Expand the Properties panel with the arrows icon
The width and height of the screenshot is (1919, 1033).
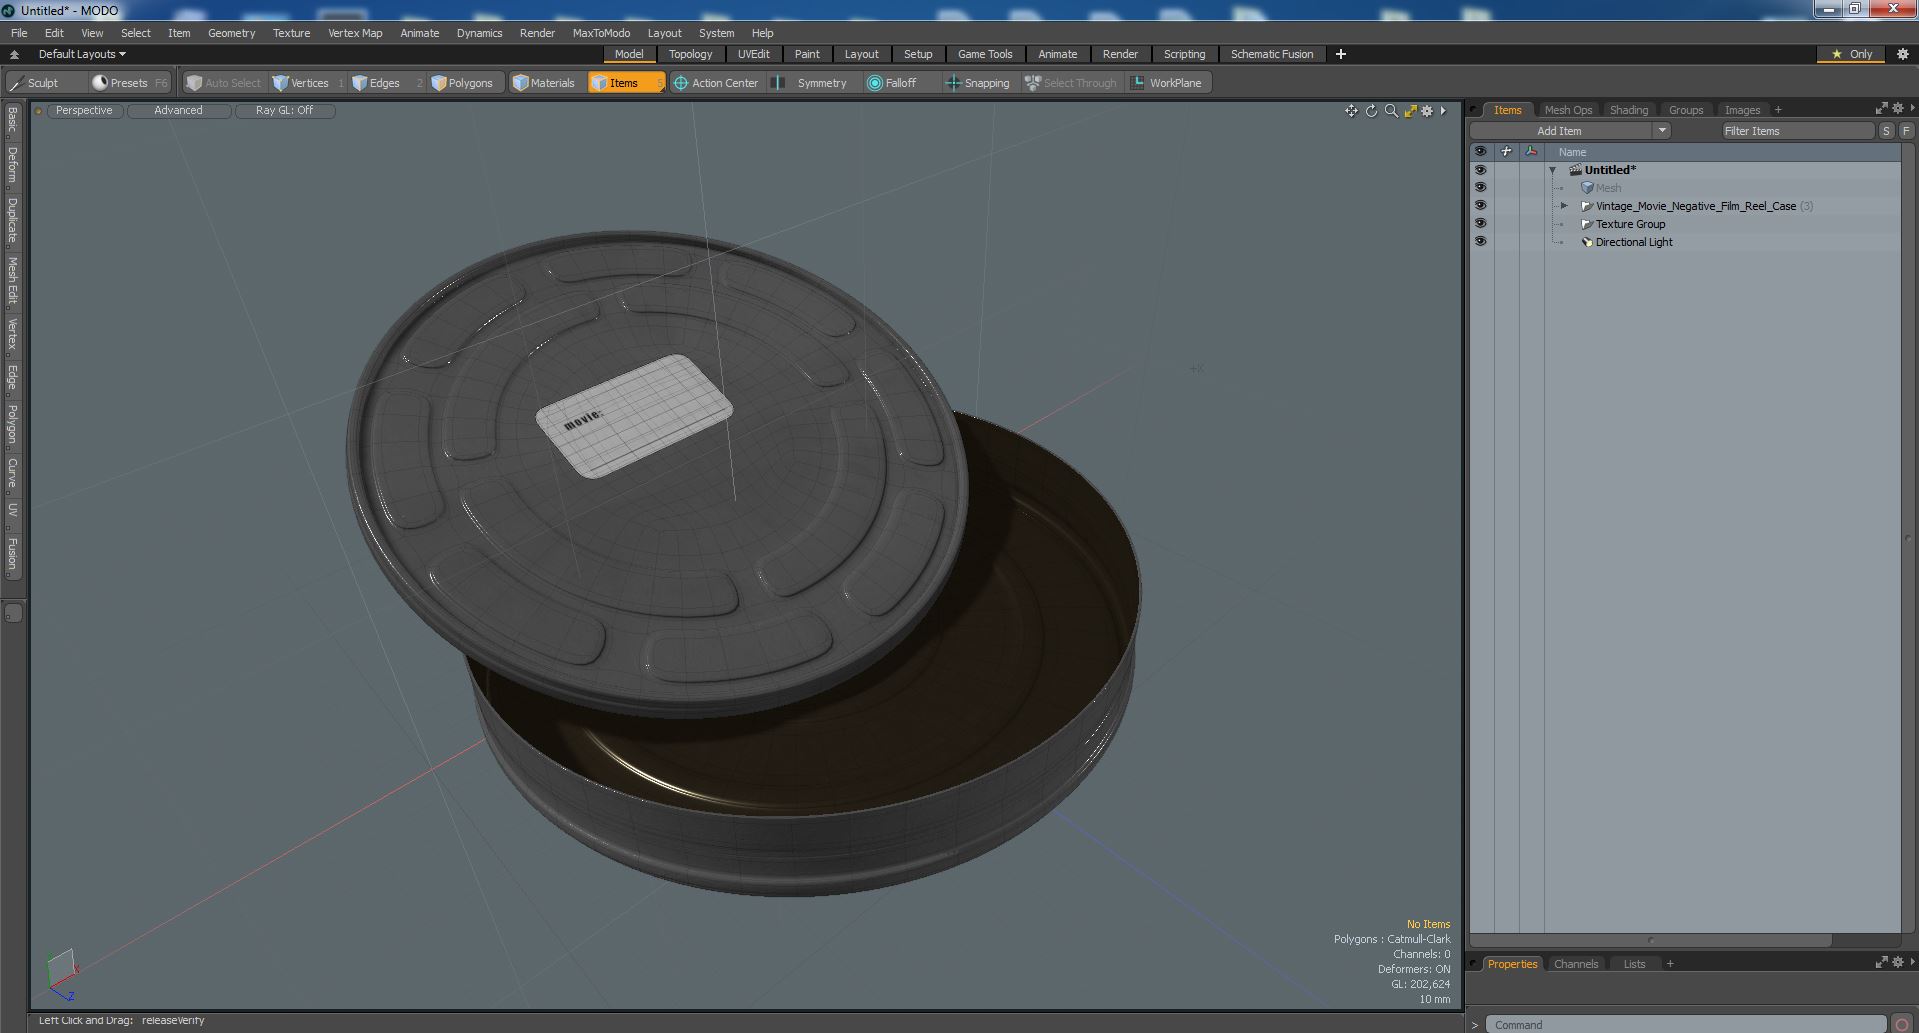1881,962
